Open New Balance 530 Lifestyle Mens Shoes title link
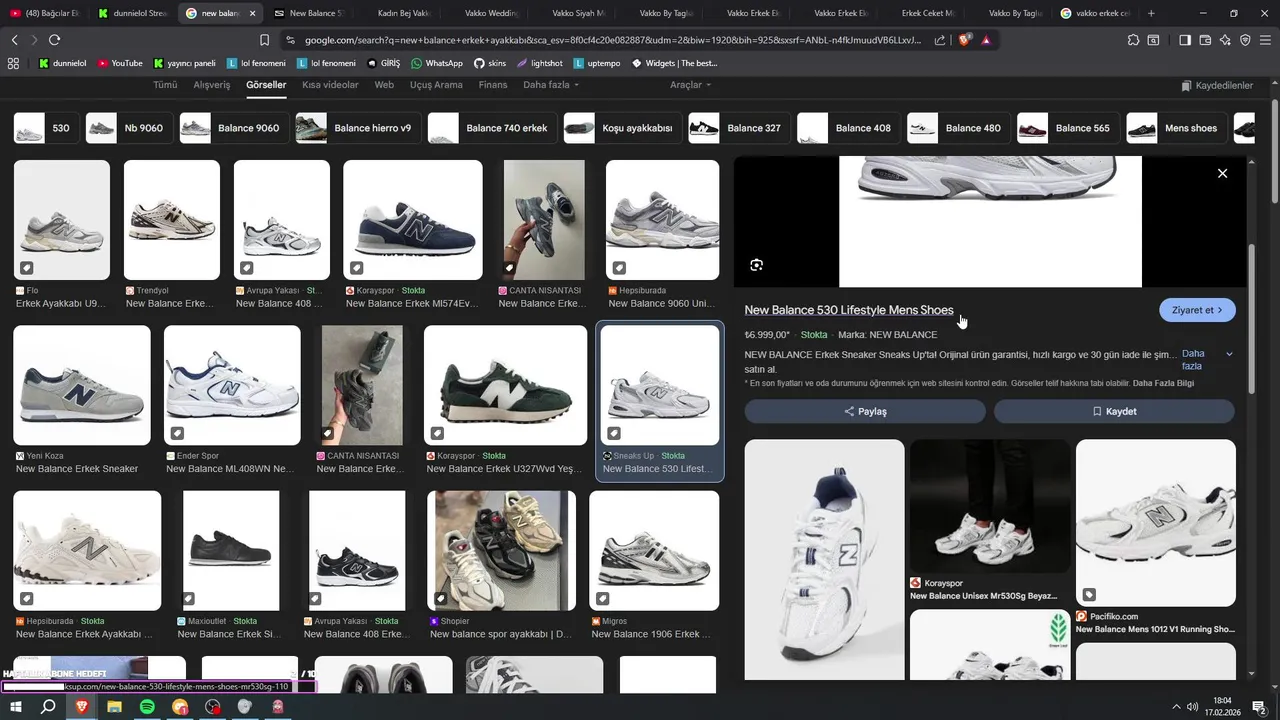The height and width of the screenshot is (720, 1280). (x=849, y=310)
